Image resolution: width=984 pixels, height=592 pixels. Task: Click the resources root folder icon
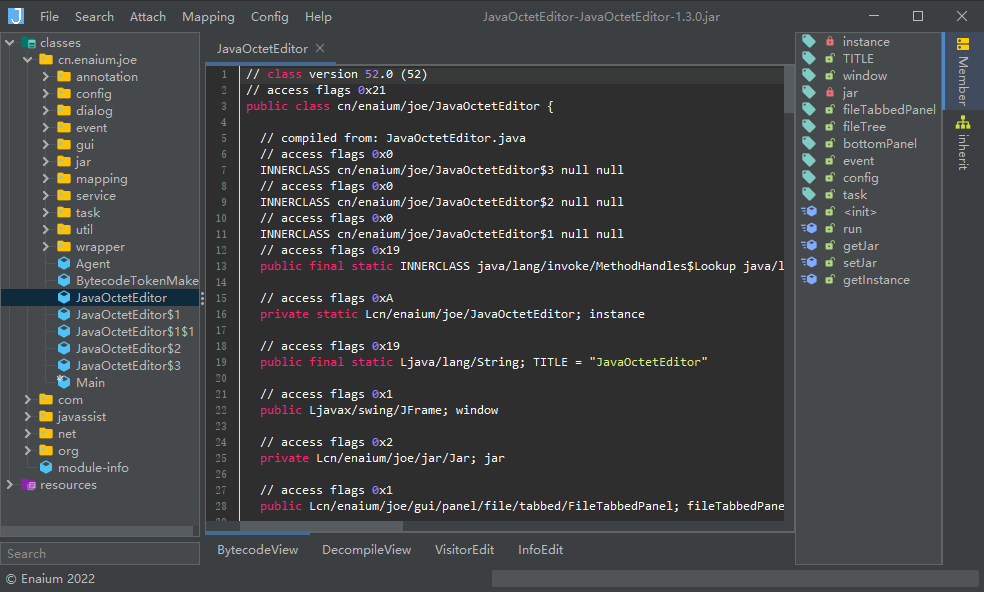click(29, 485)
